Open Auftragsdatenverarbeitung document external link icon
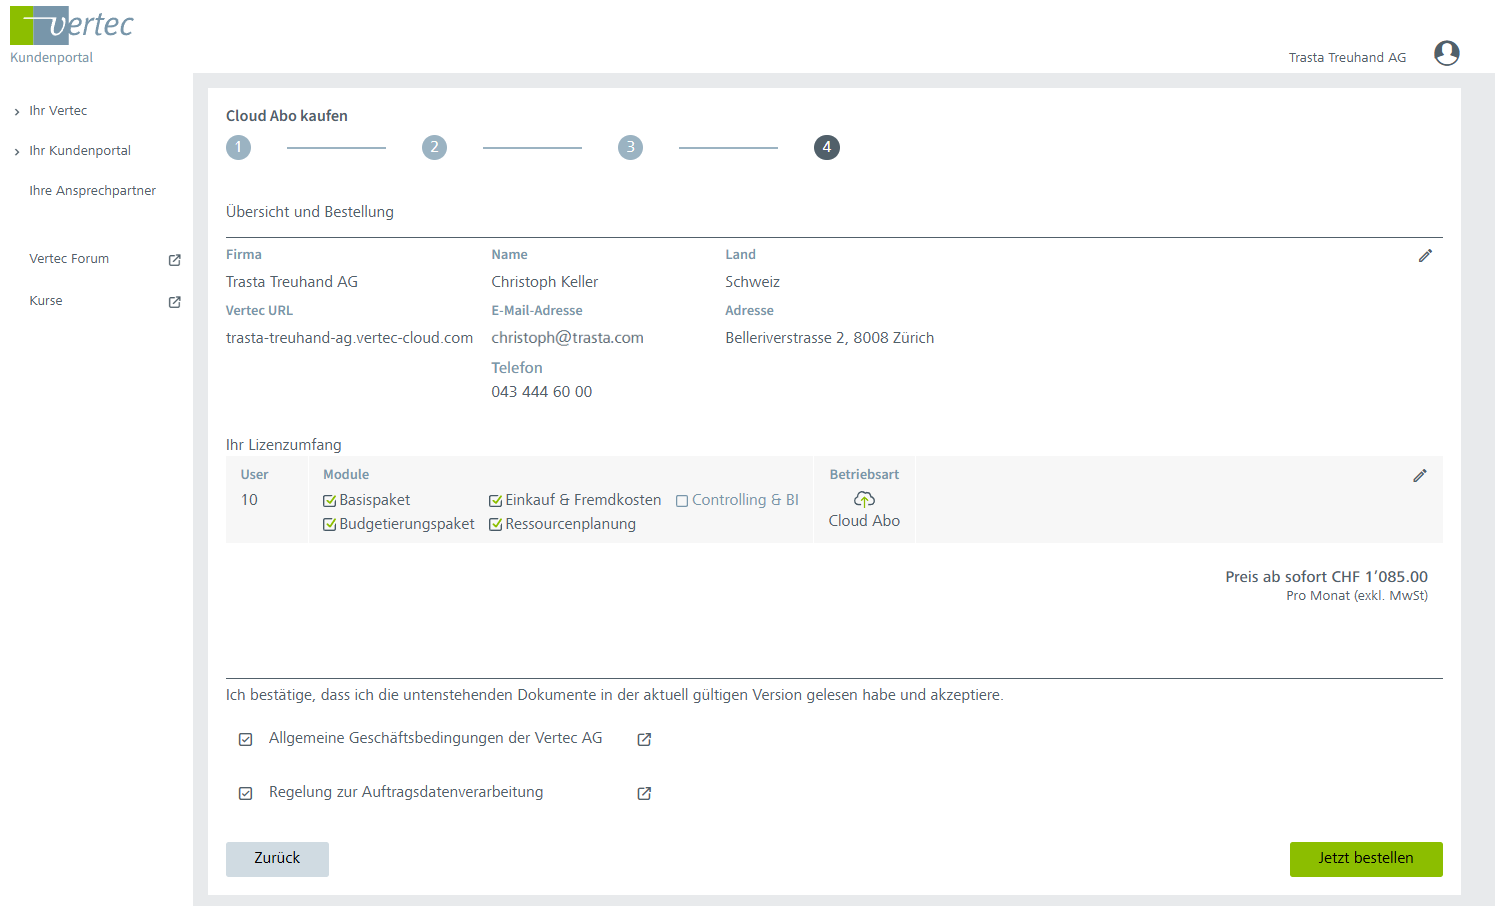1495x906 pixels. point(644,793)
